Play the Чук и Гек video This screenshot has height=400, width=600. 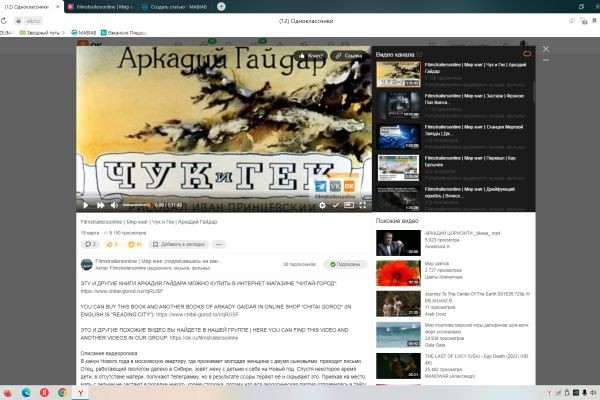click(x=85, y=206)
